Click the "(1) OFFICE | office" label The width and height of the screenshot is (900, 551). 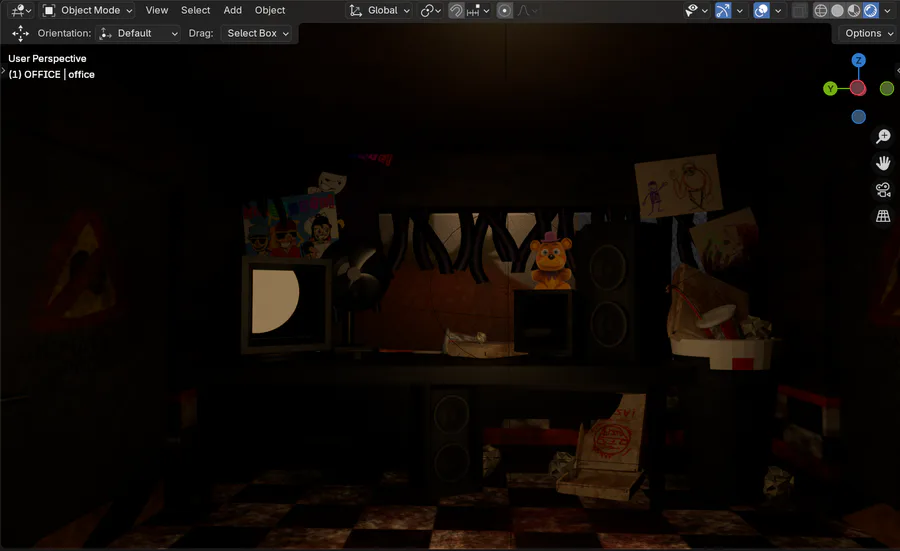pyautogui.click(x=52, y=75)
